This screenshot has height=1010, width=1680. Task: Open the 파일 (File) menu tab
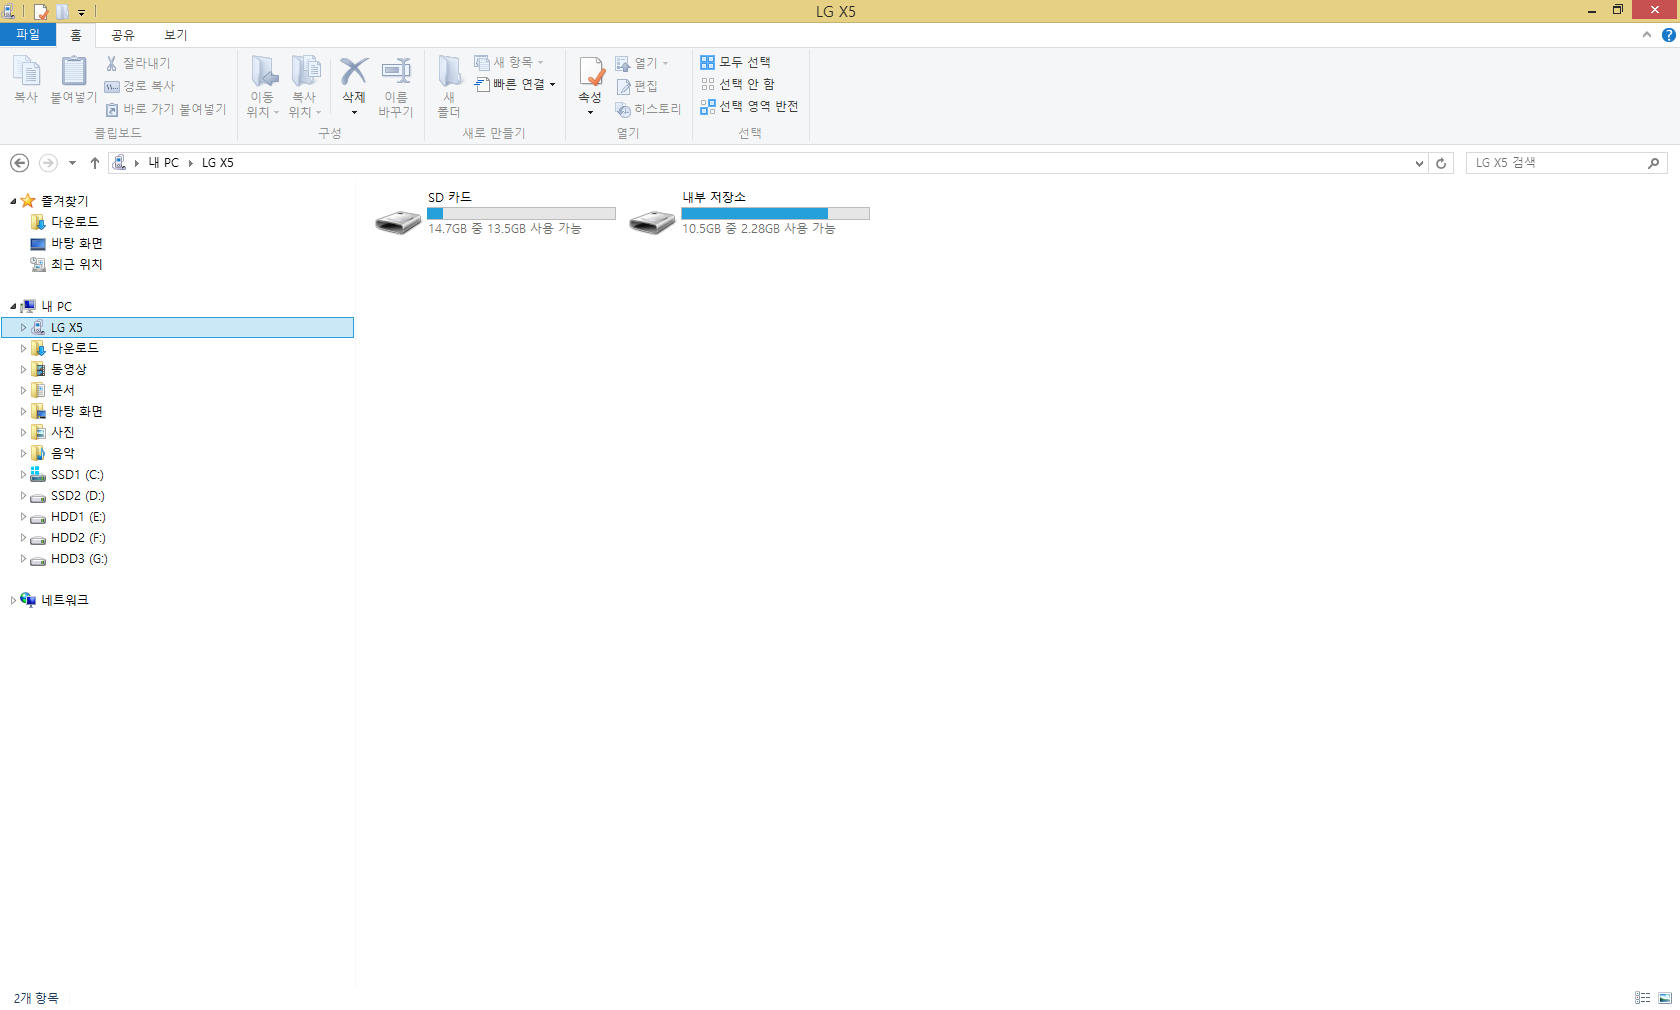tap(28, 35)
